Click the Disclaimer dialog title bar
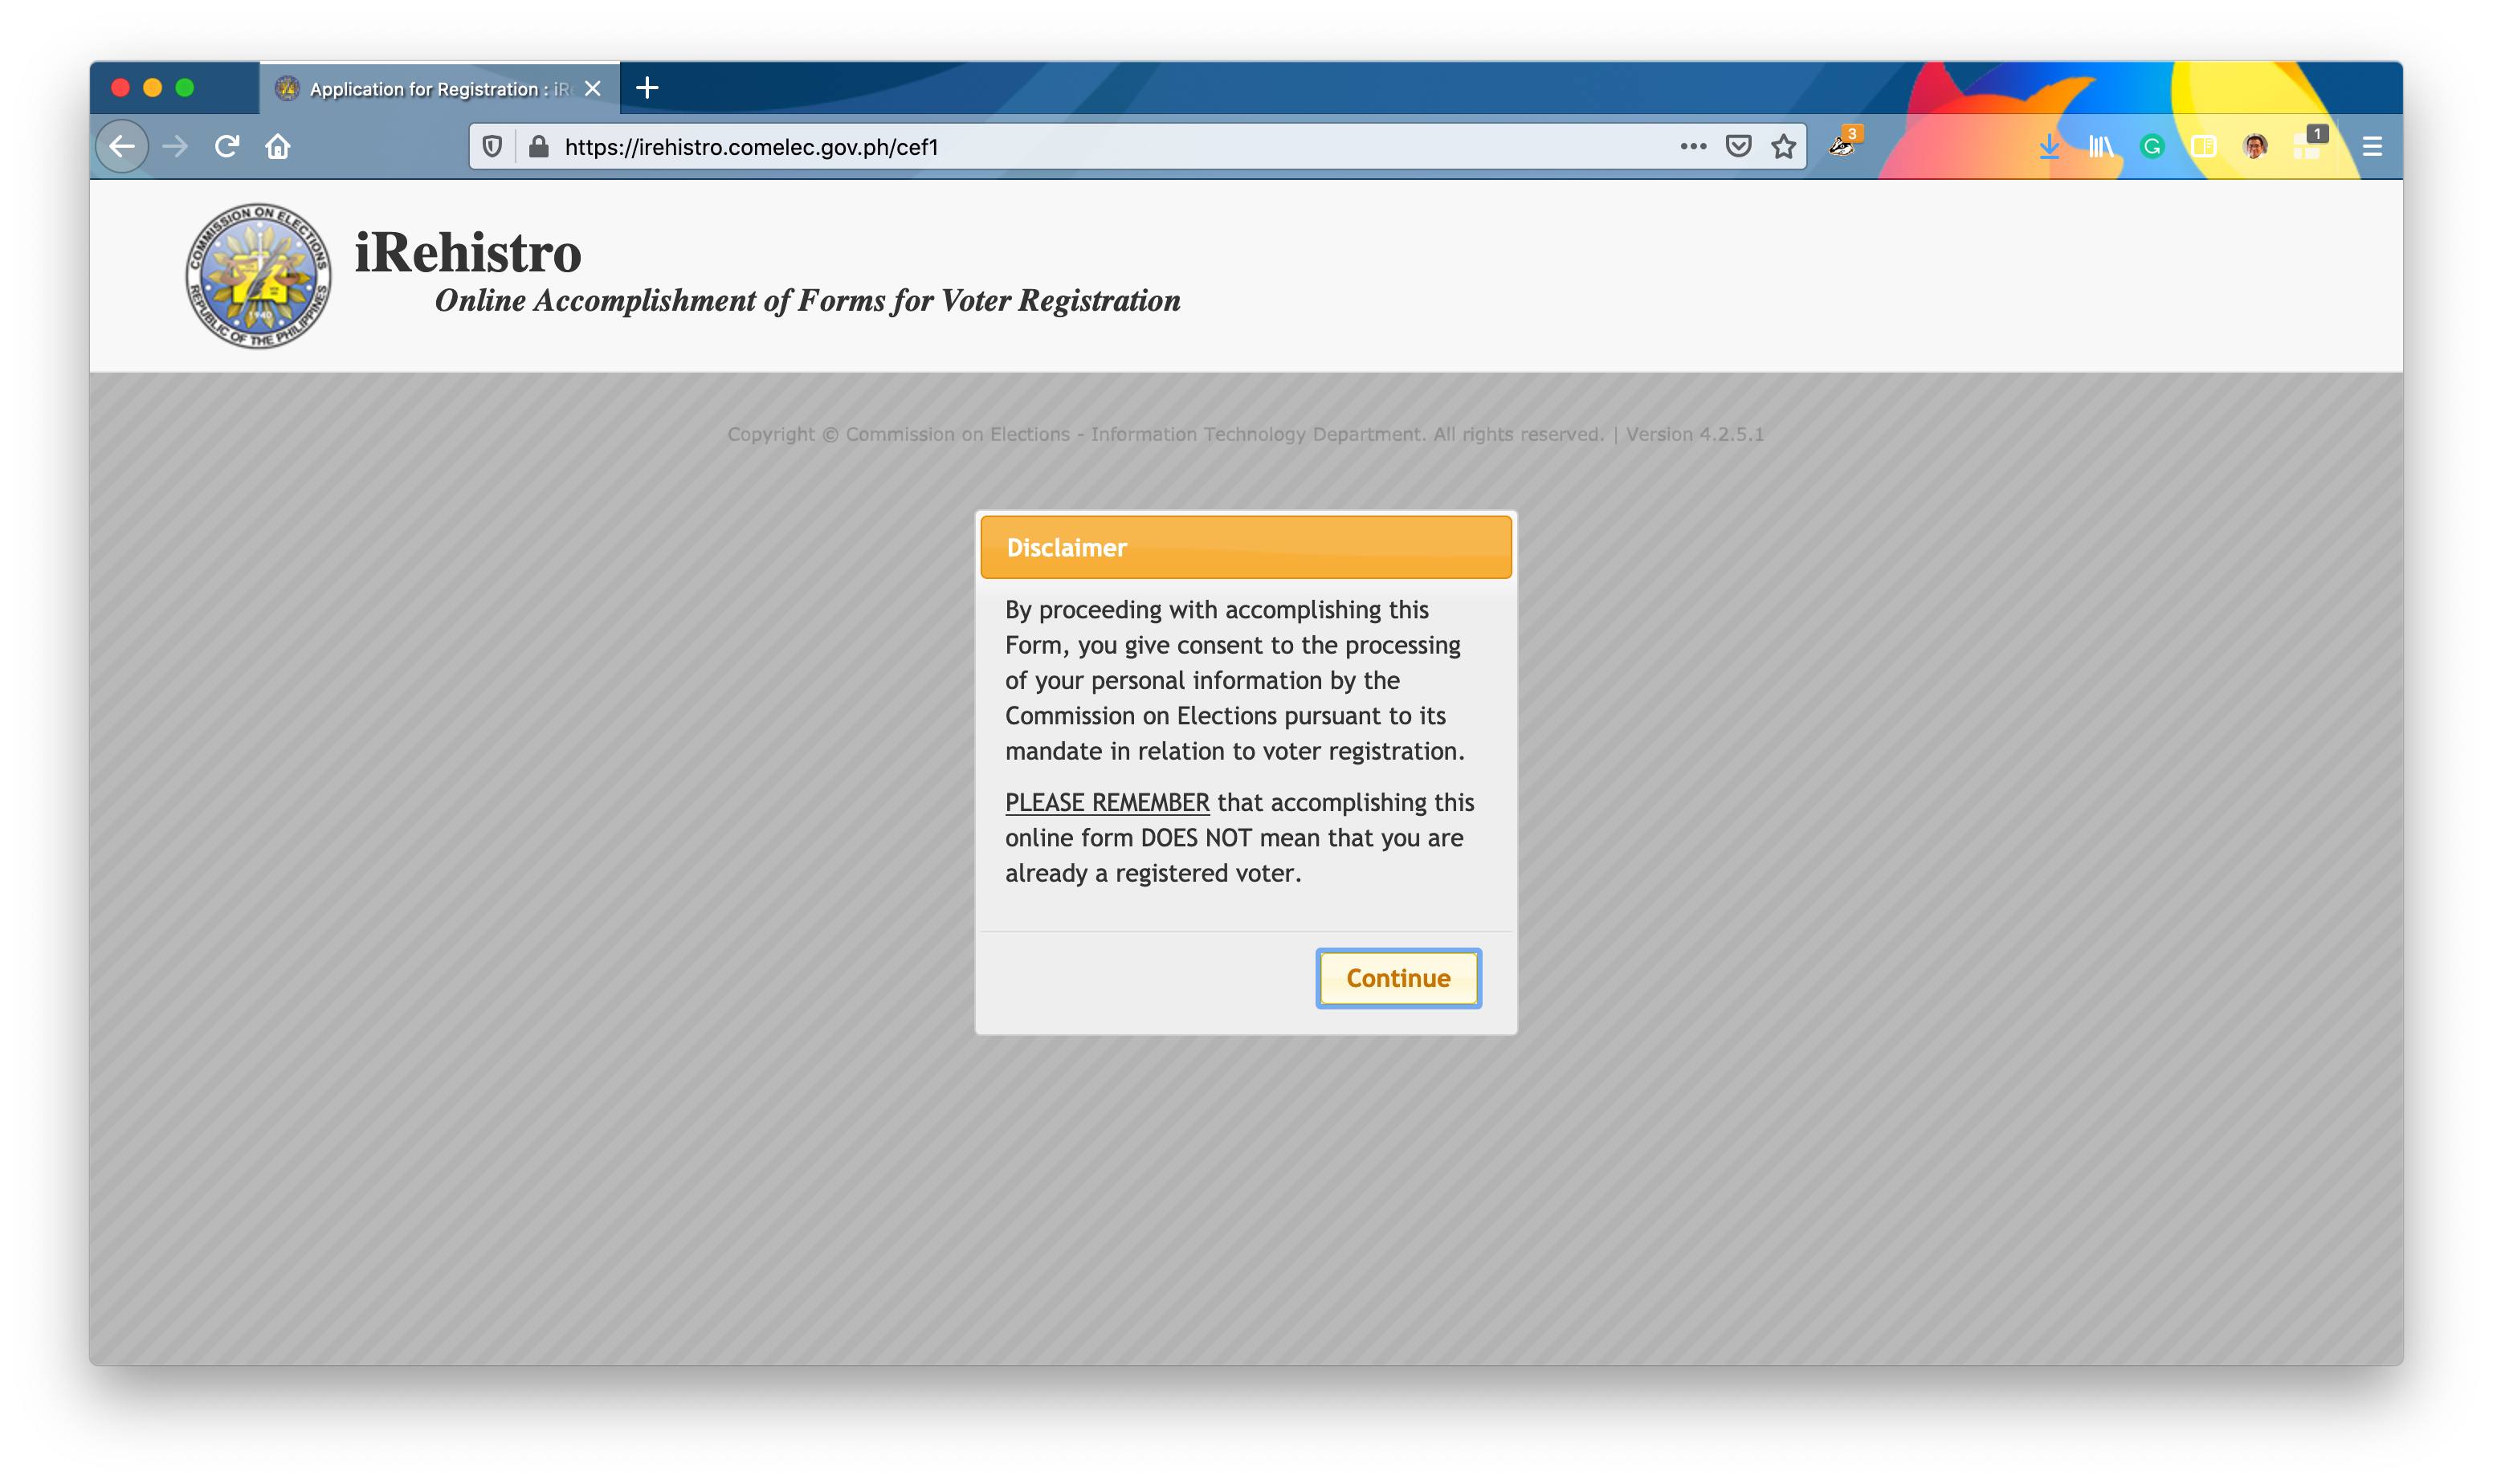The image size is (2493, 1484). click(x=1245, y=547)
